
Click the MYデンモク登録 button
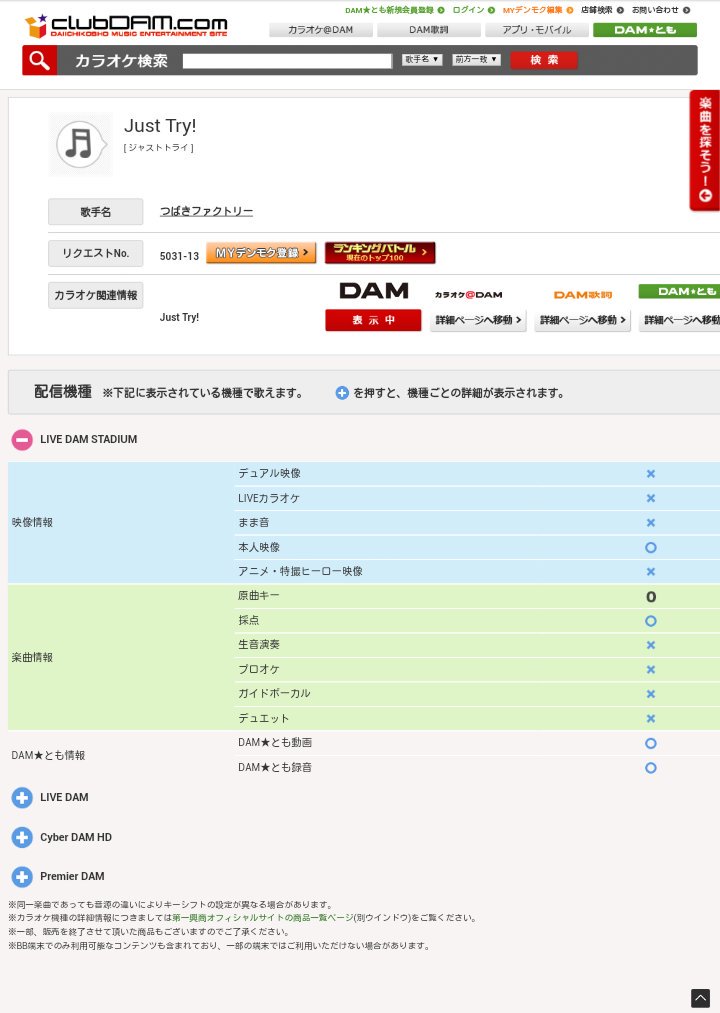261,253
